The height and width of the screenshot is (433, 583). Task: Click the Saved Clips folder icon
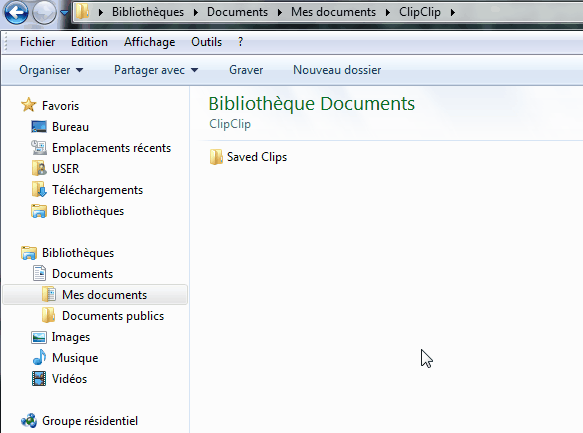[216, 157]
